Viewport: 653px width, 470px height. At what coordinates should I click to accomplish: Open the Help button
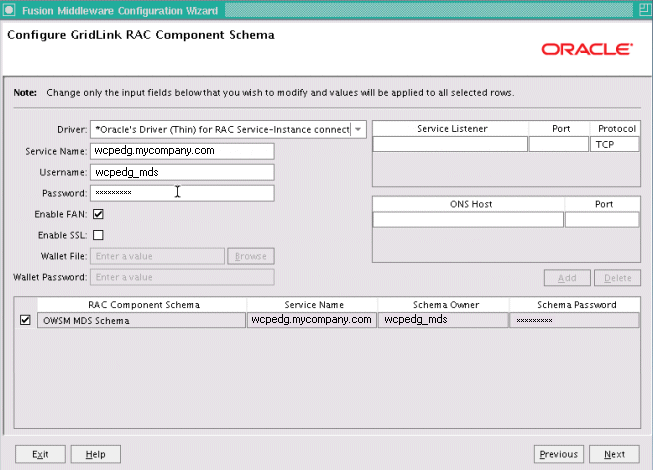(96, 454)
